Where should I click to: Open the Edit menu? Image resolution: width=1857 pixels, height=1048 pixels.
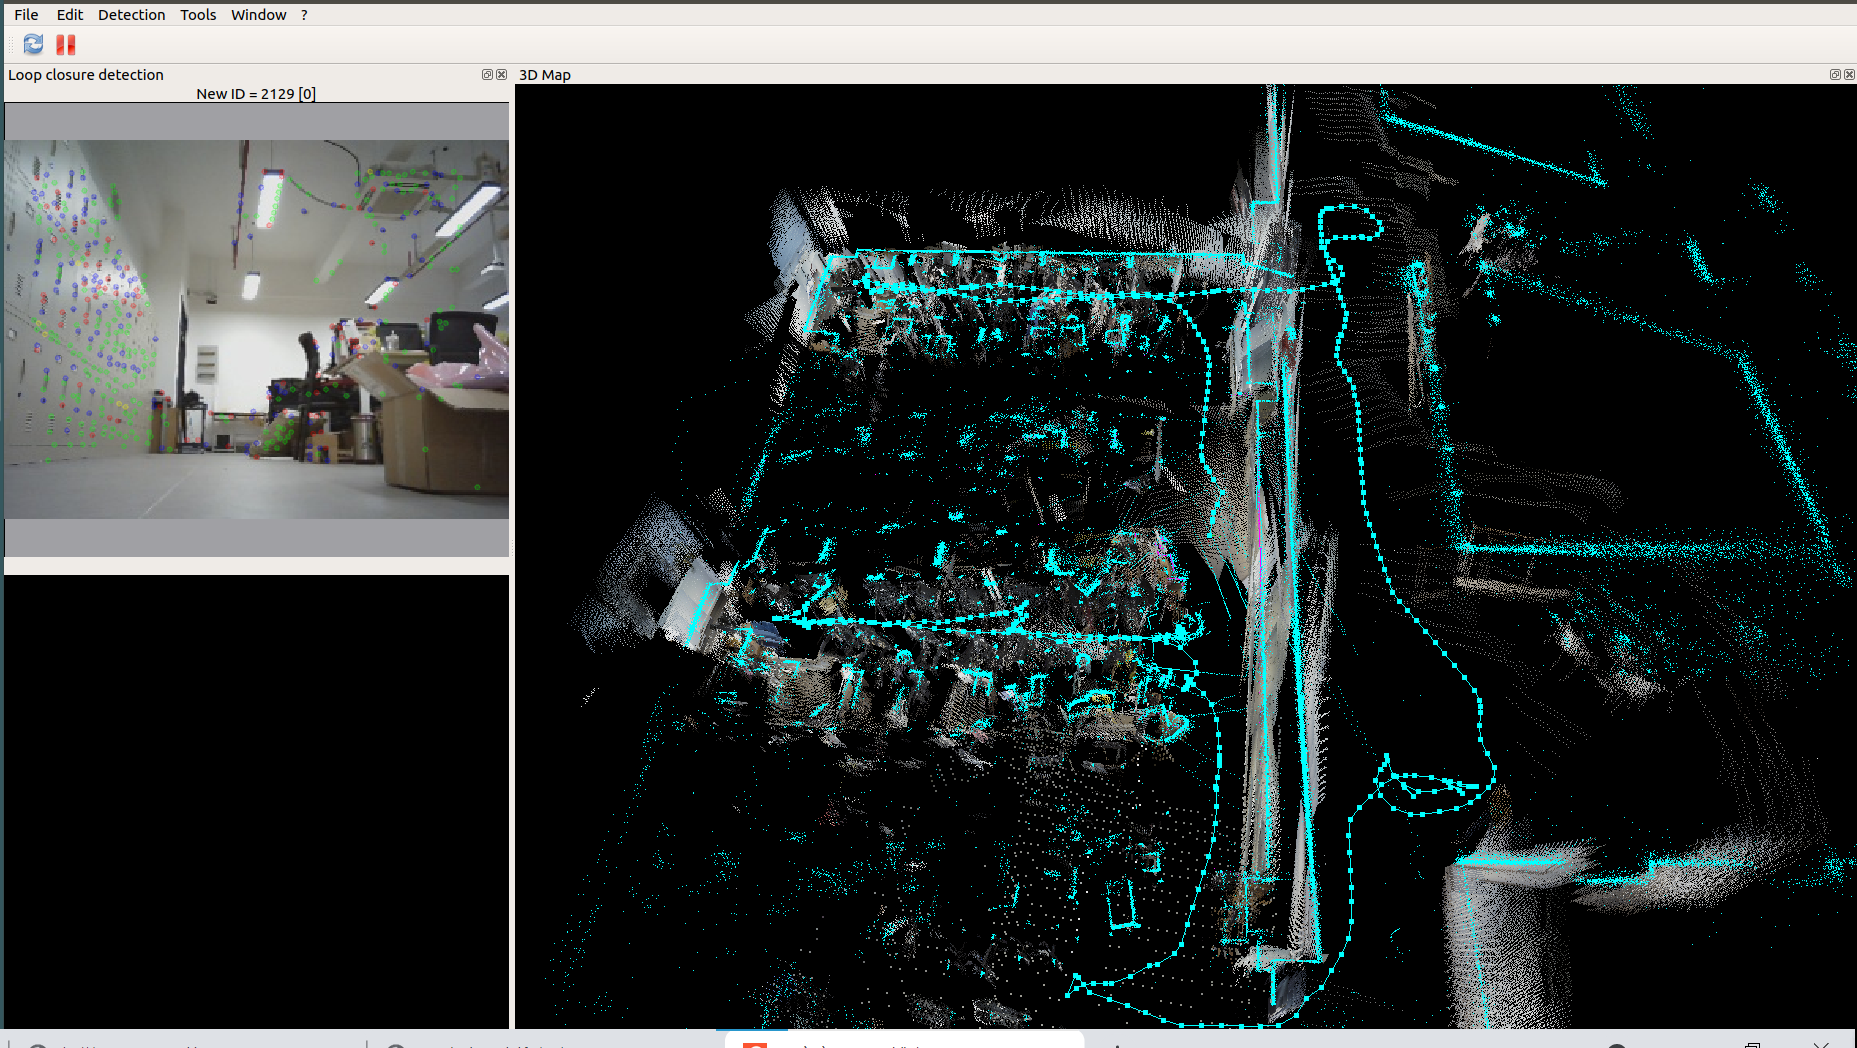(69, 14)
